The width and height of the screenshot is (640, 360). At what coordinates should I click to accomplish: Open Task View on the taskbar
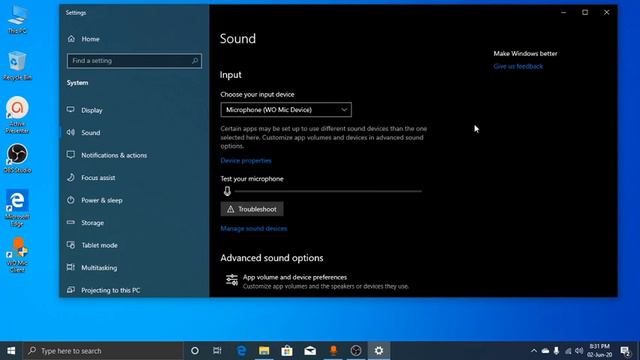click(x=217, y=351)
